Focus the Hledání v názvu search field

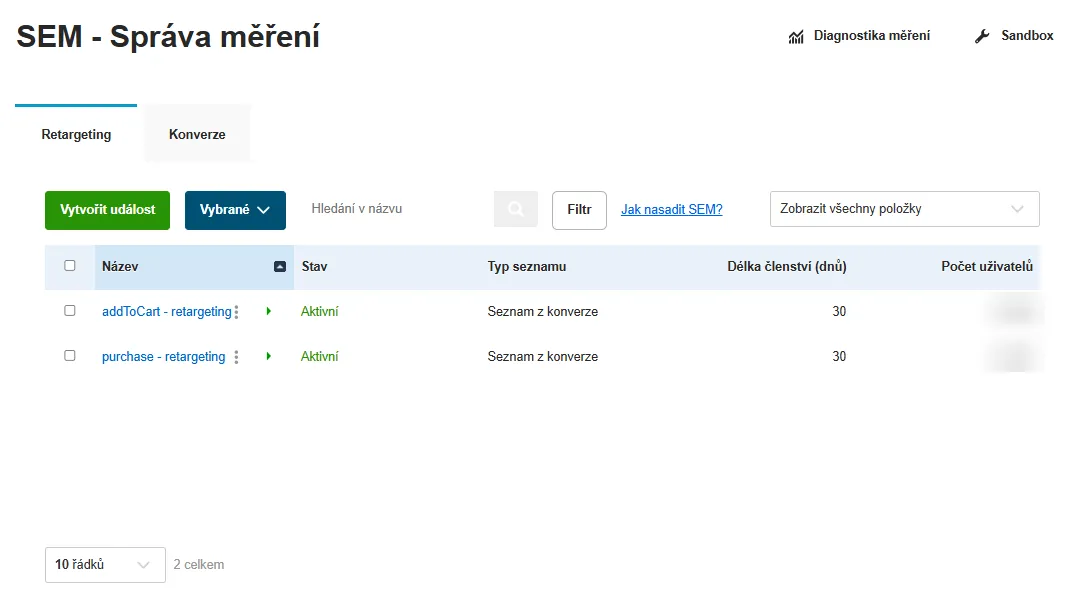pyautogui.click(x=398, y=209)
